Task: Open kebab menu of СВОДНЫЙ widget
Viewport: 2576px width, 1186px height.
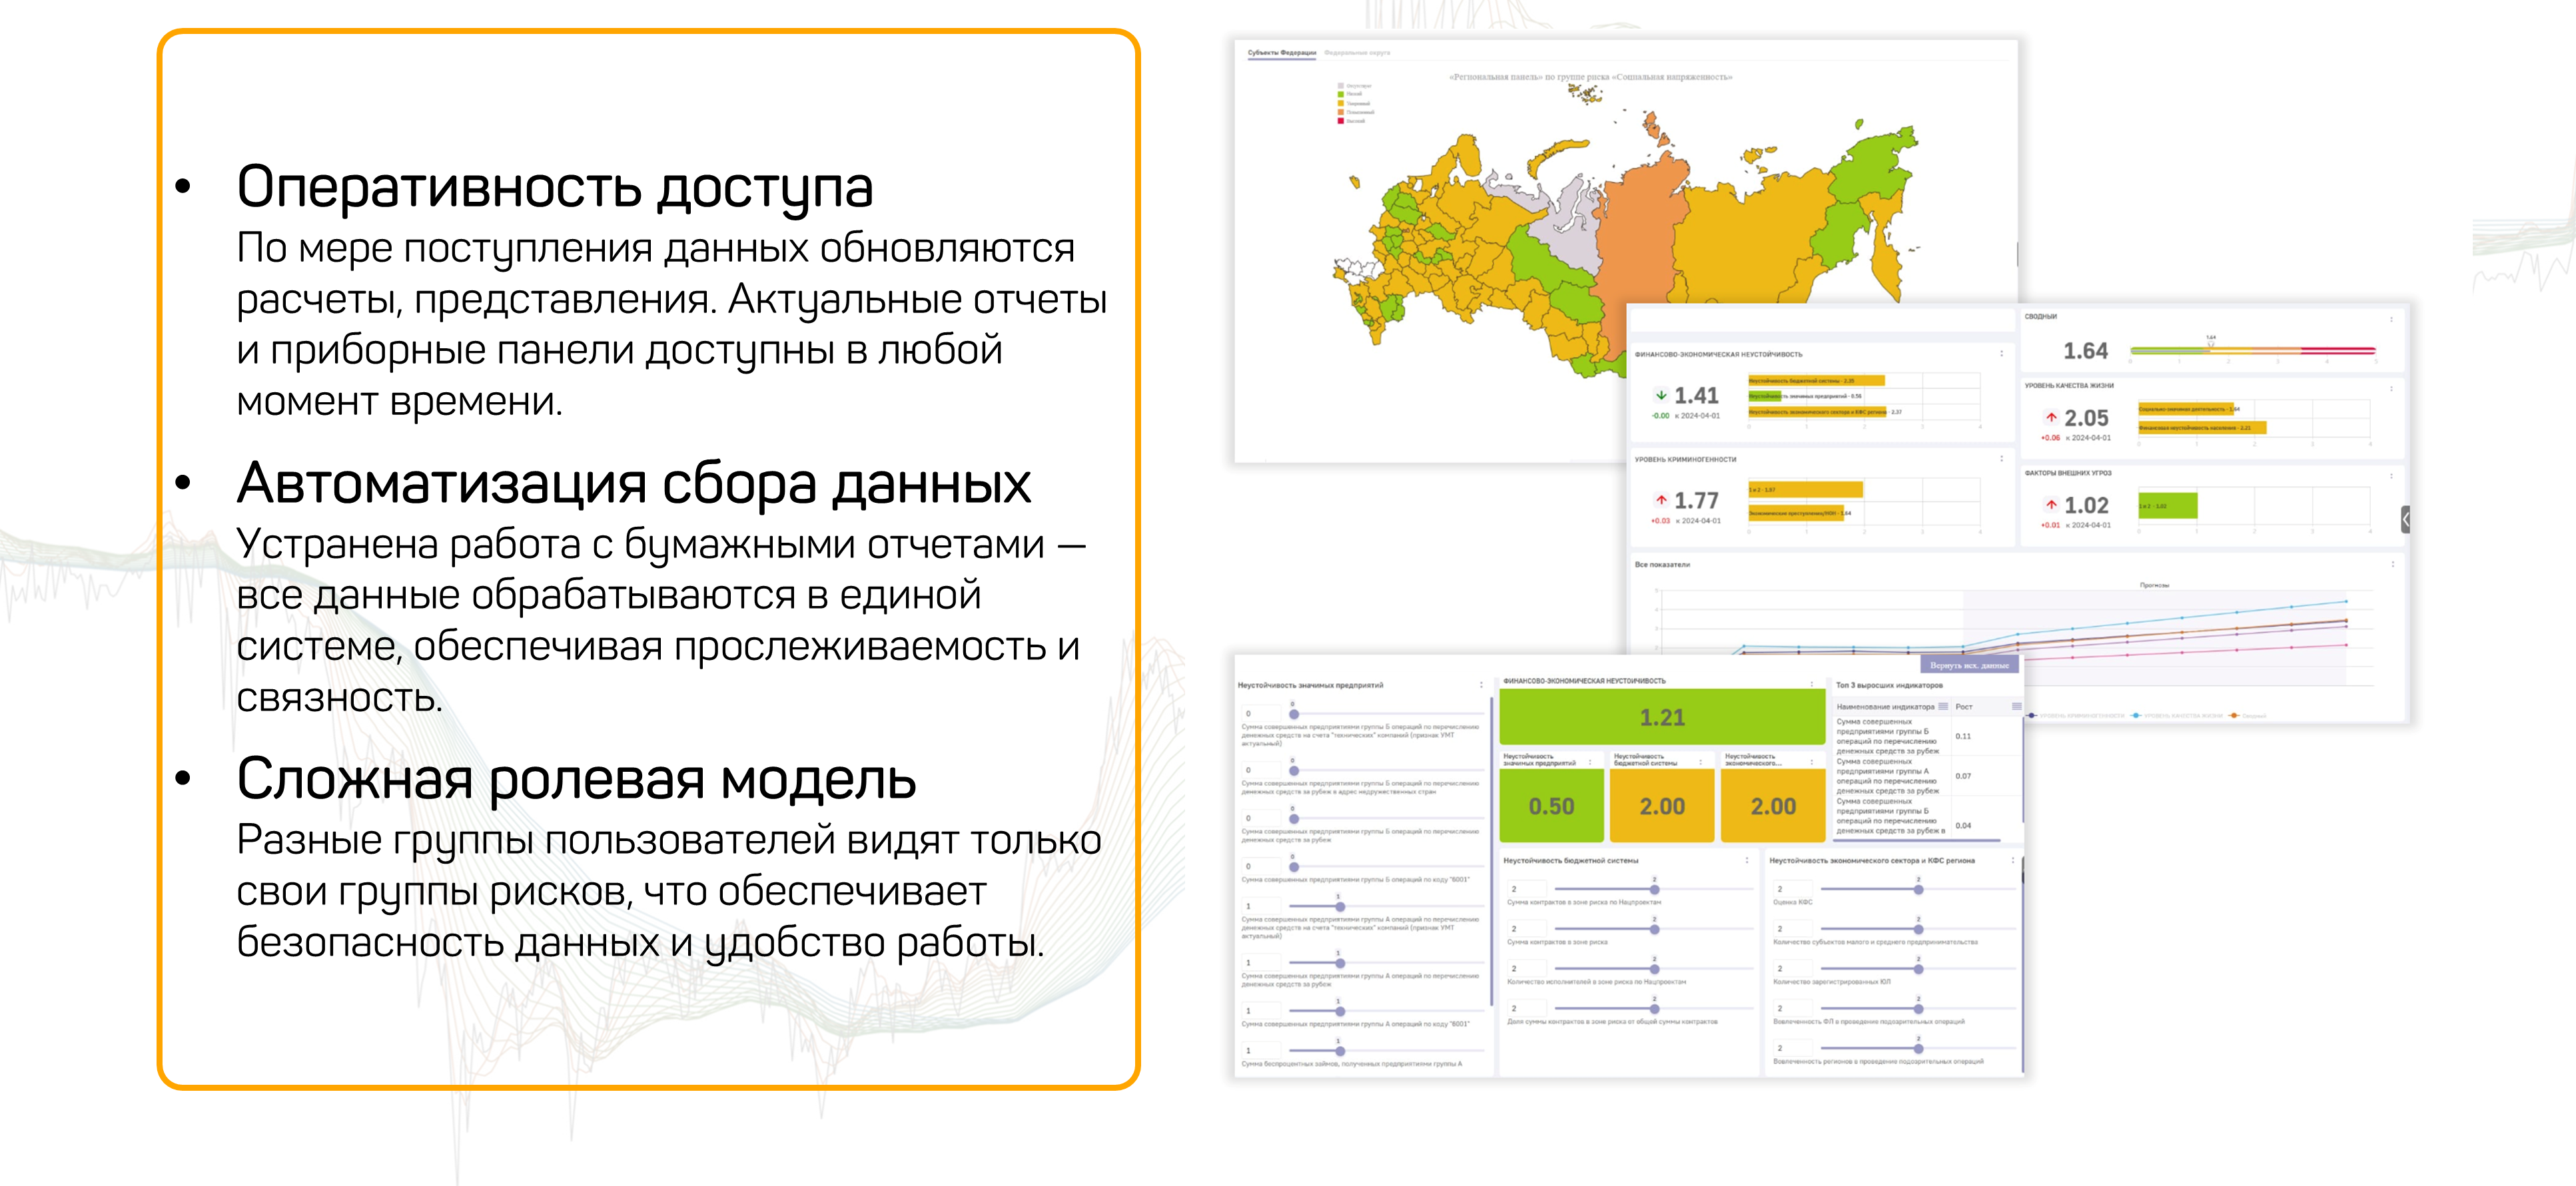Action: tap(2391, 319)
